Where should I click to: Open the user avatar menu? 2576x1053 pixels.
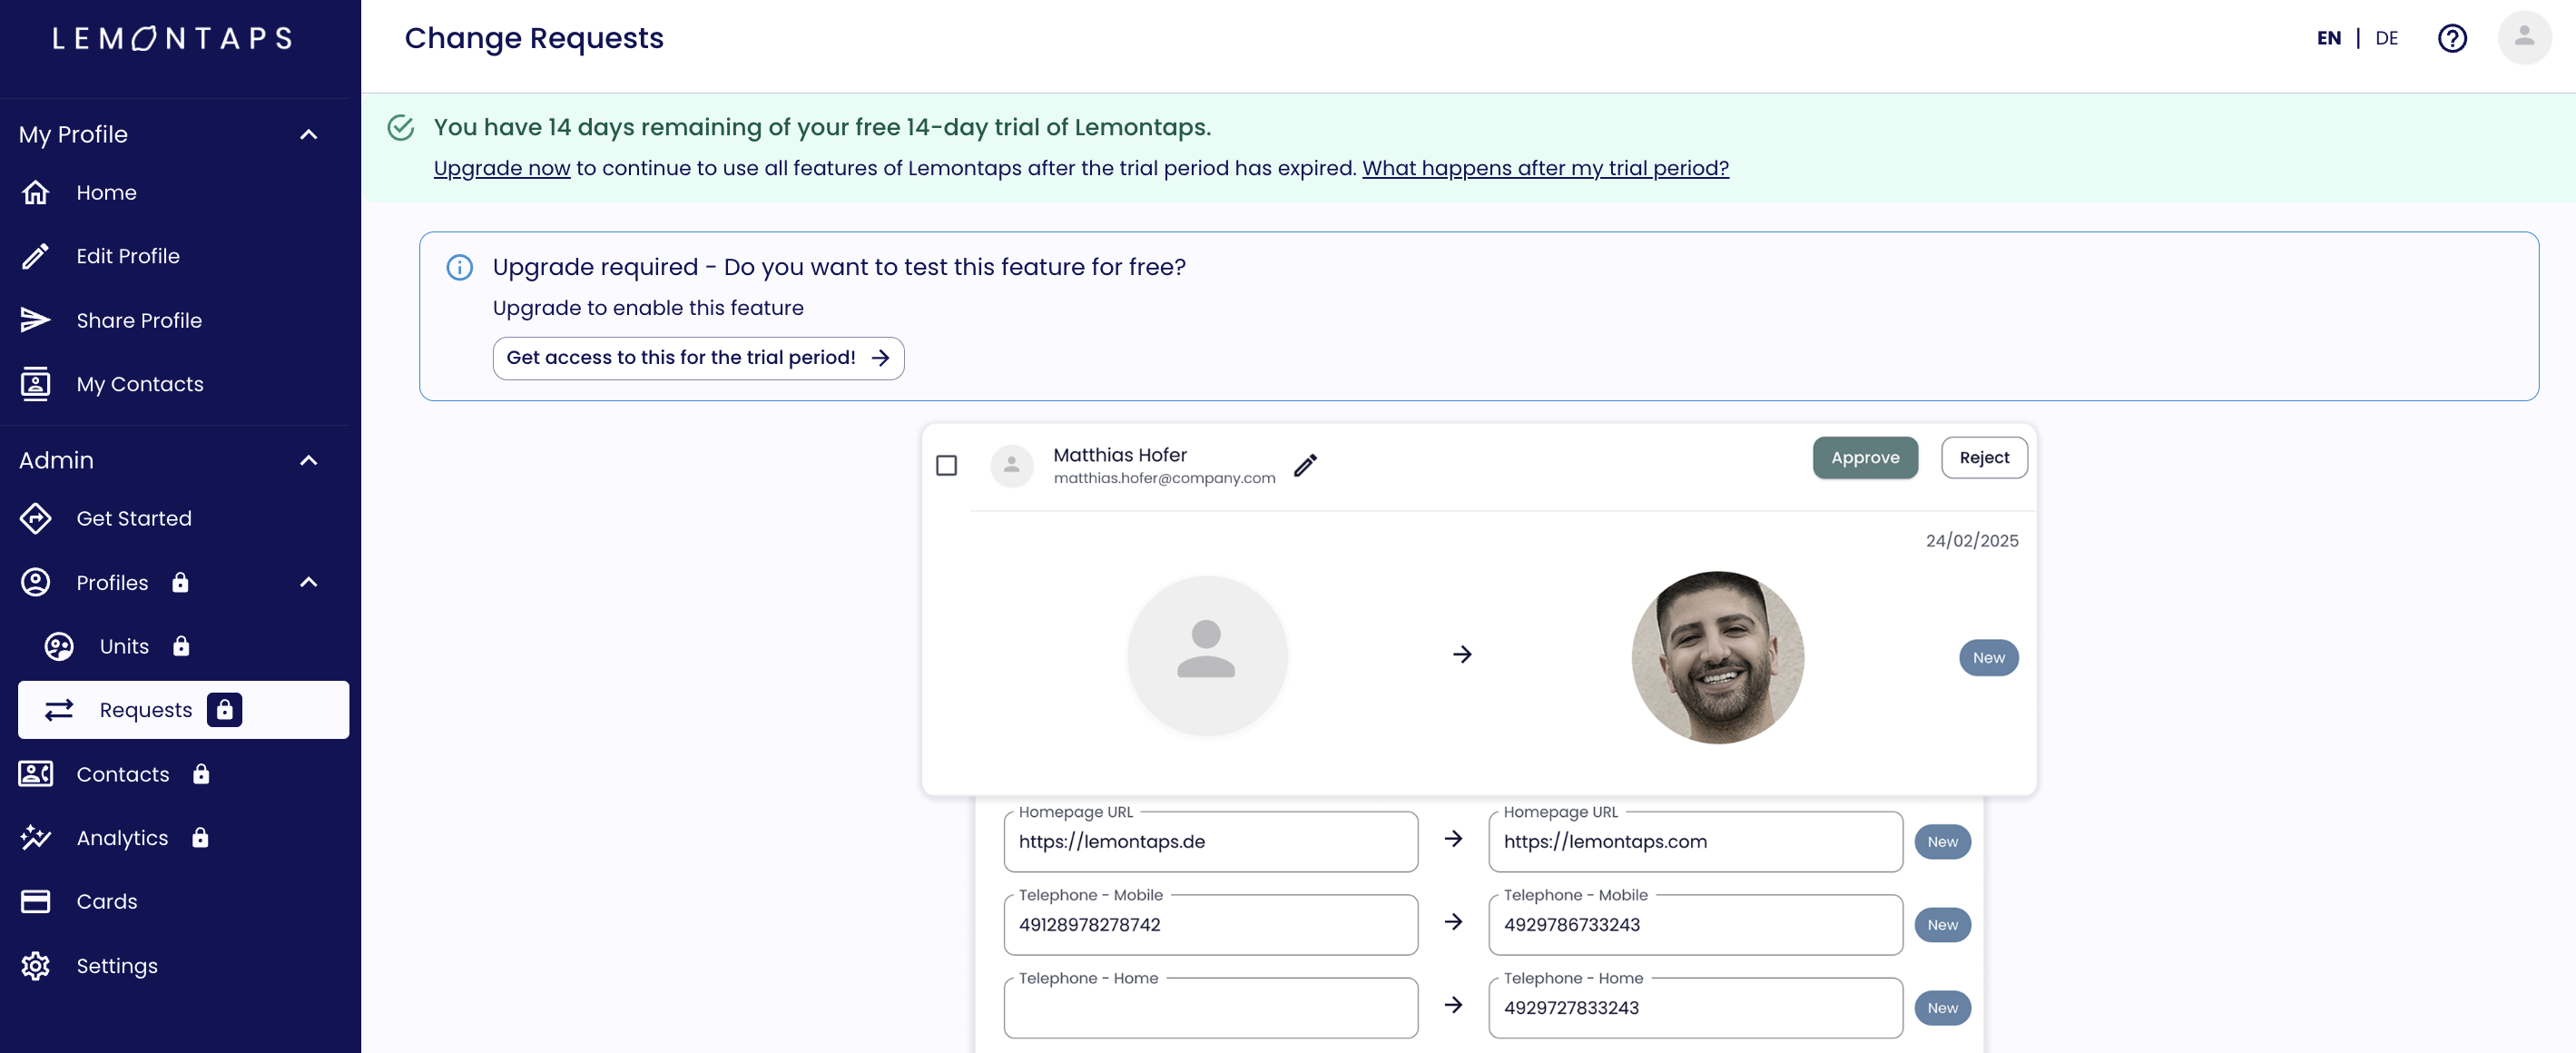2523,38
